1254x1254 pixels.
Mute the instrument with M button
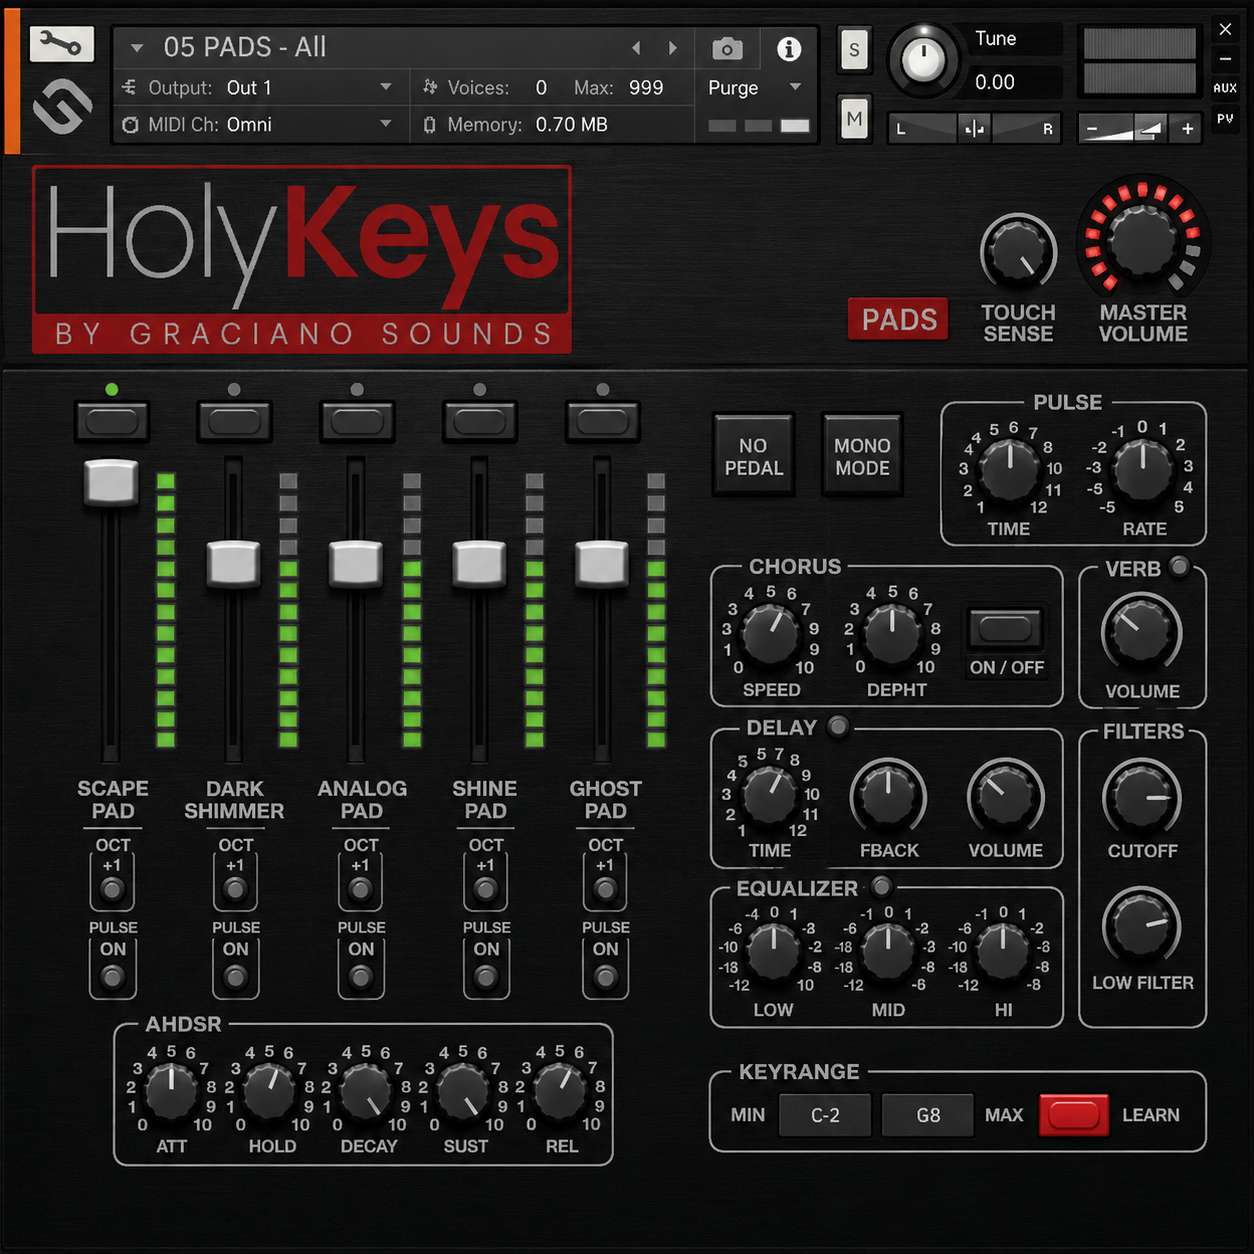point(854,120)
